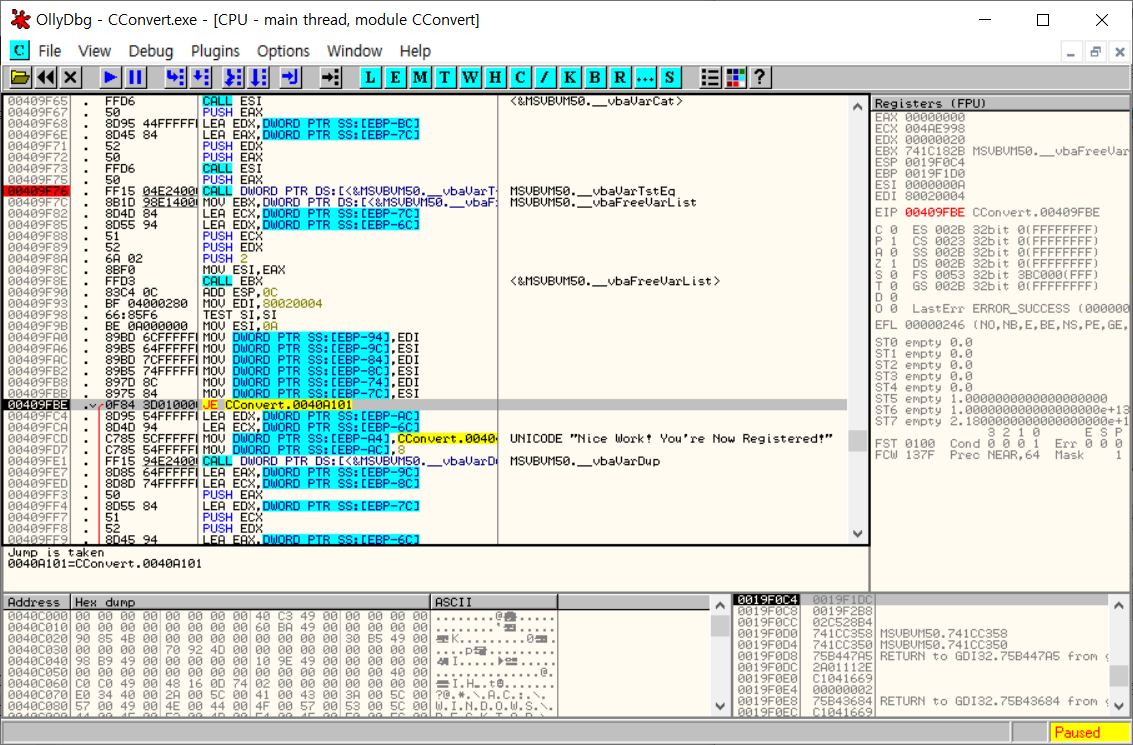
Task: Show Executable modules with the E icon
Action: [395, 77]
